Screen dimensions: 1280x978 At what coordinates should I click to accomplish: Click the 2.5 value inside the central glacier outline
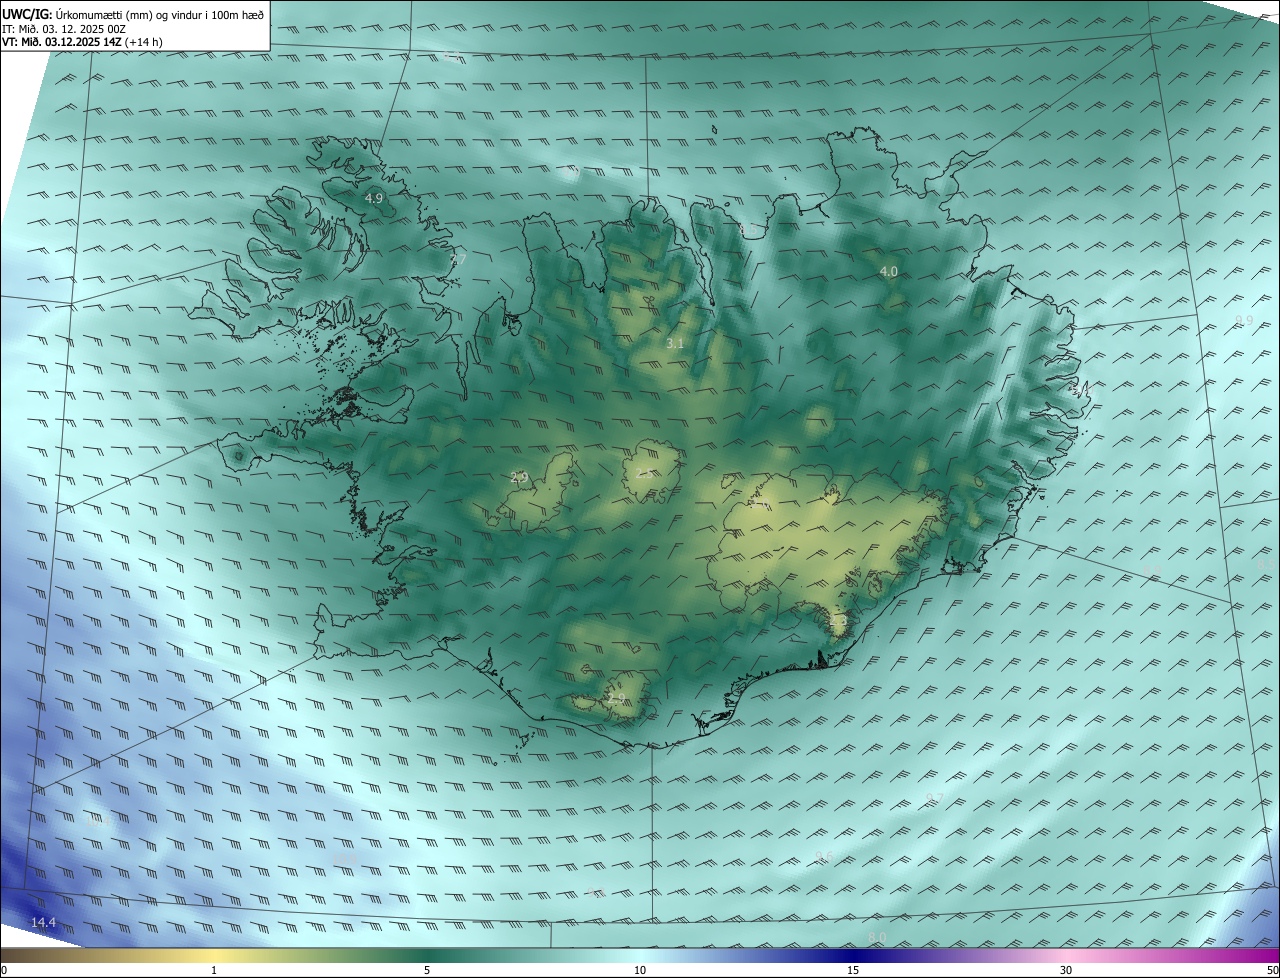coord(645,472)
